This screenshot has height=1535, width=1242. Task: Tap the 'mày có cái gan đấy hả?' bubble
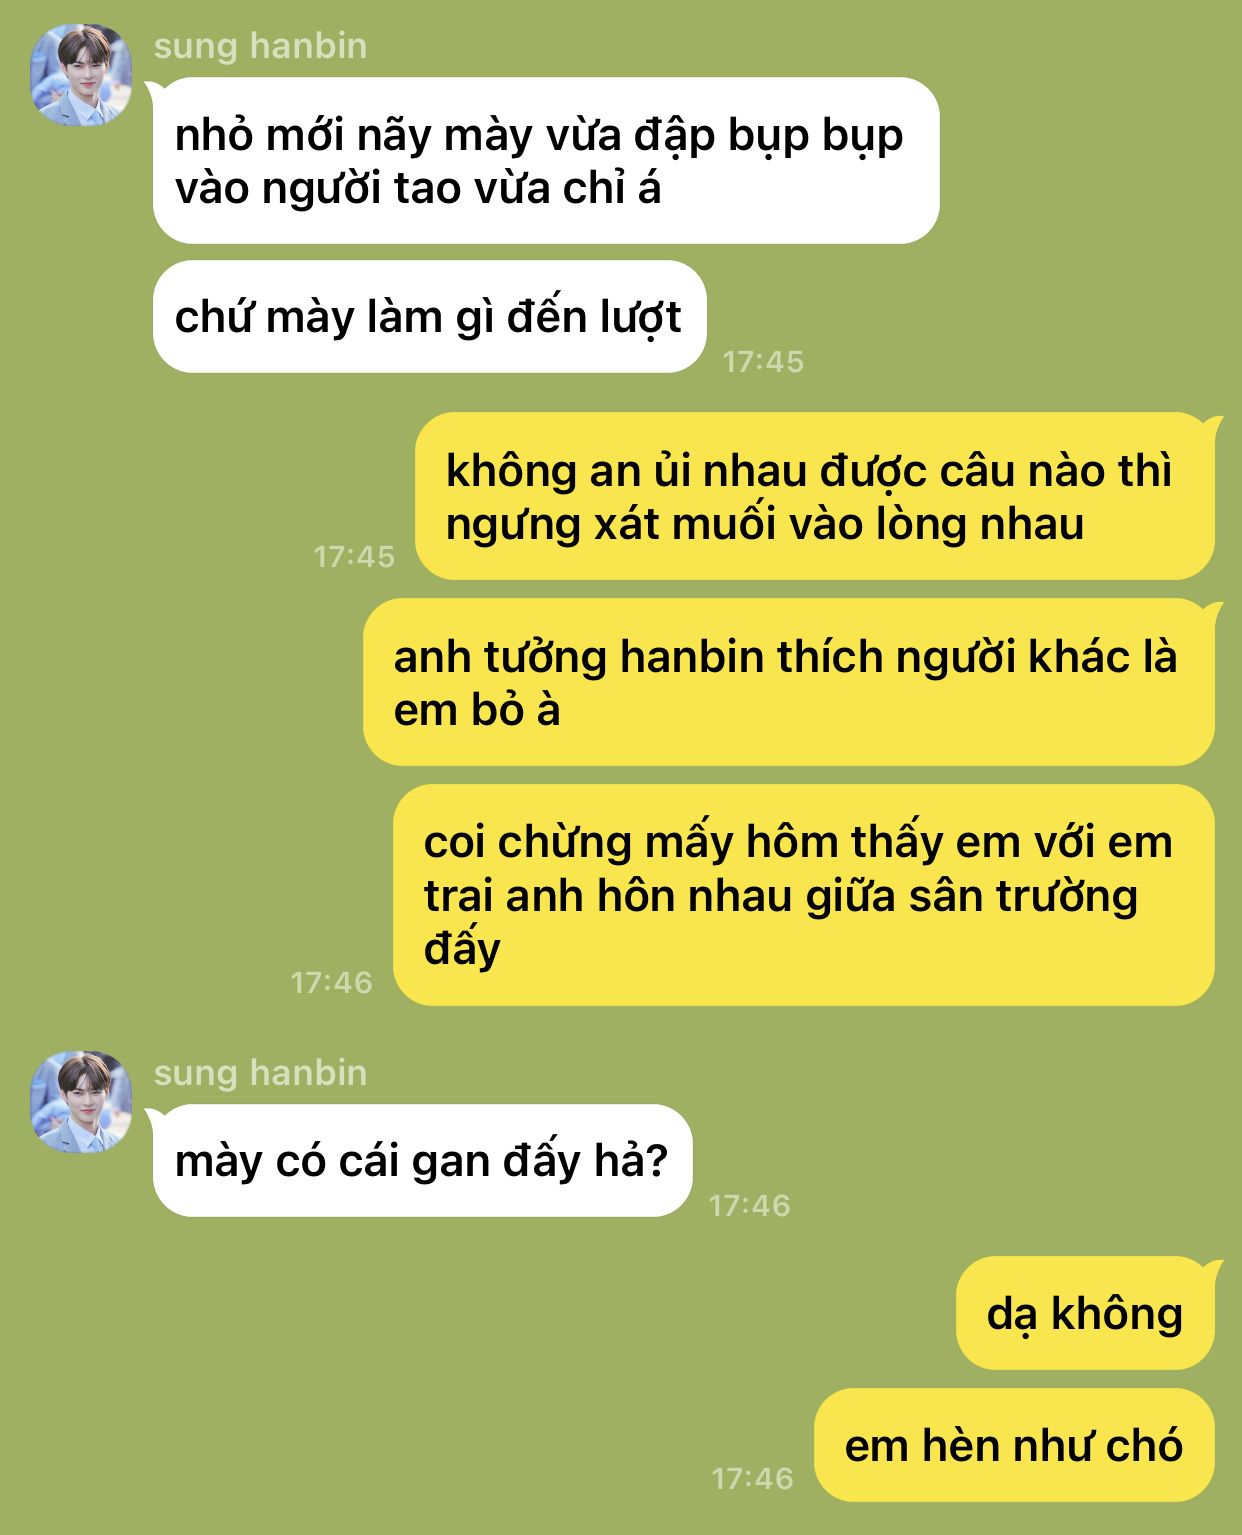point(422,1161)
